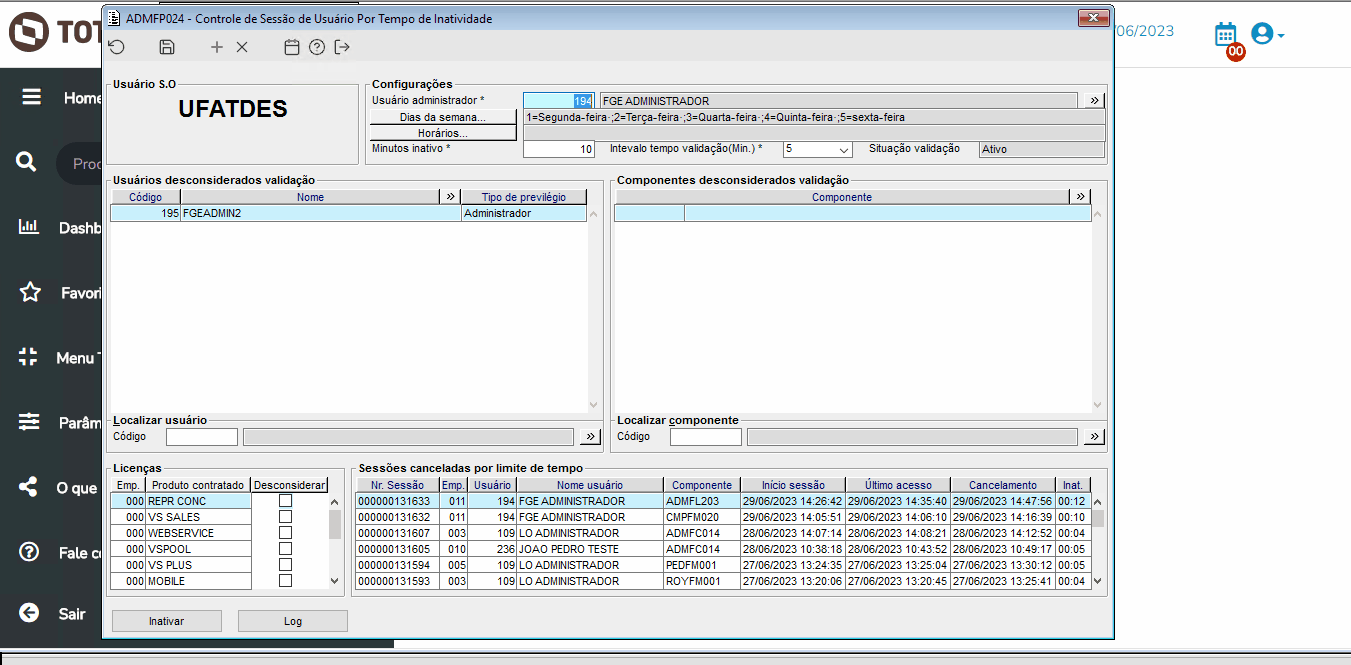
Task: Click the Favoritos star icon
Action: click(30, 292)
